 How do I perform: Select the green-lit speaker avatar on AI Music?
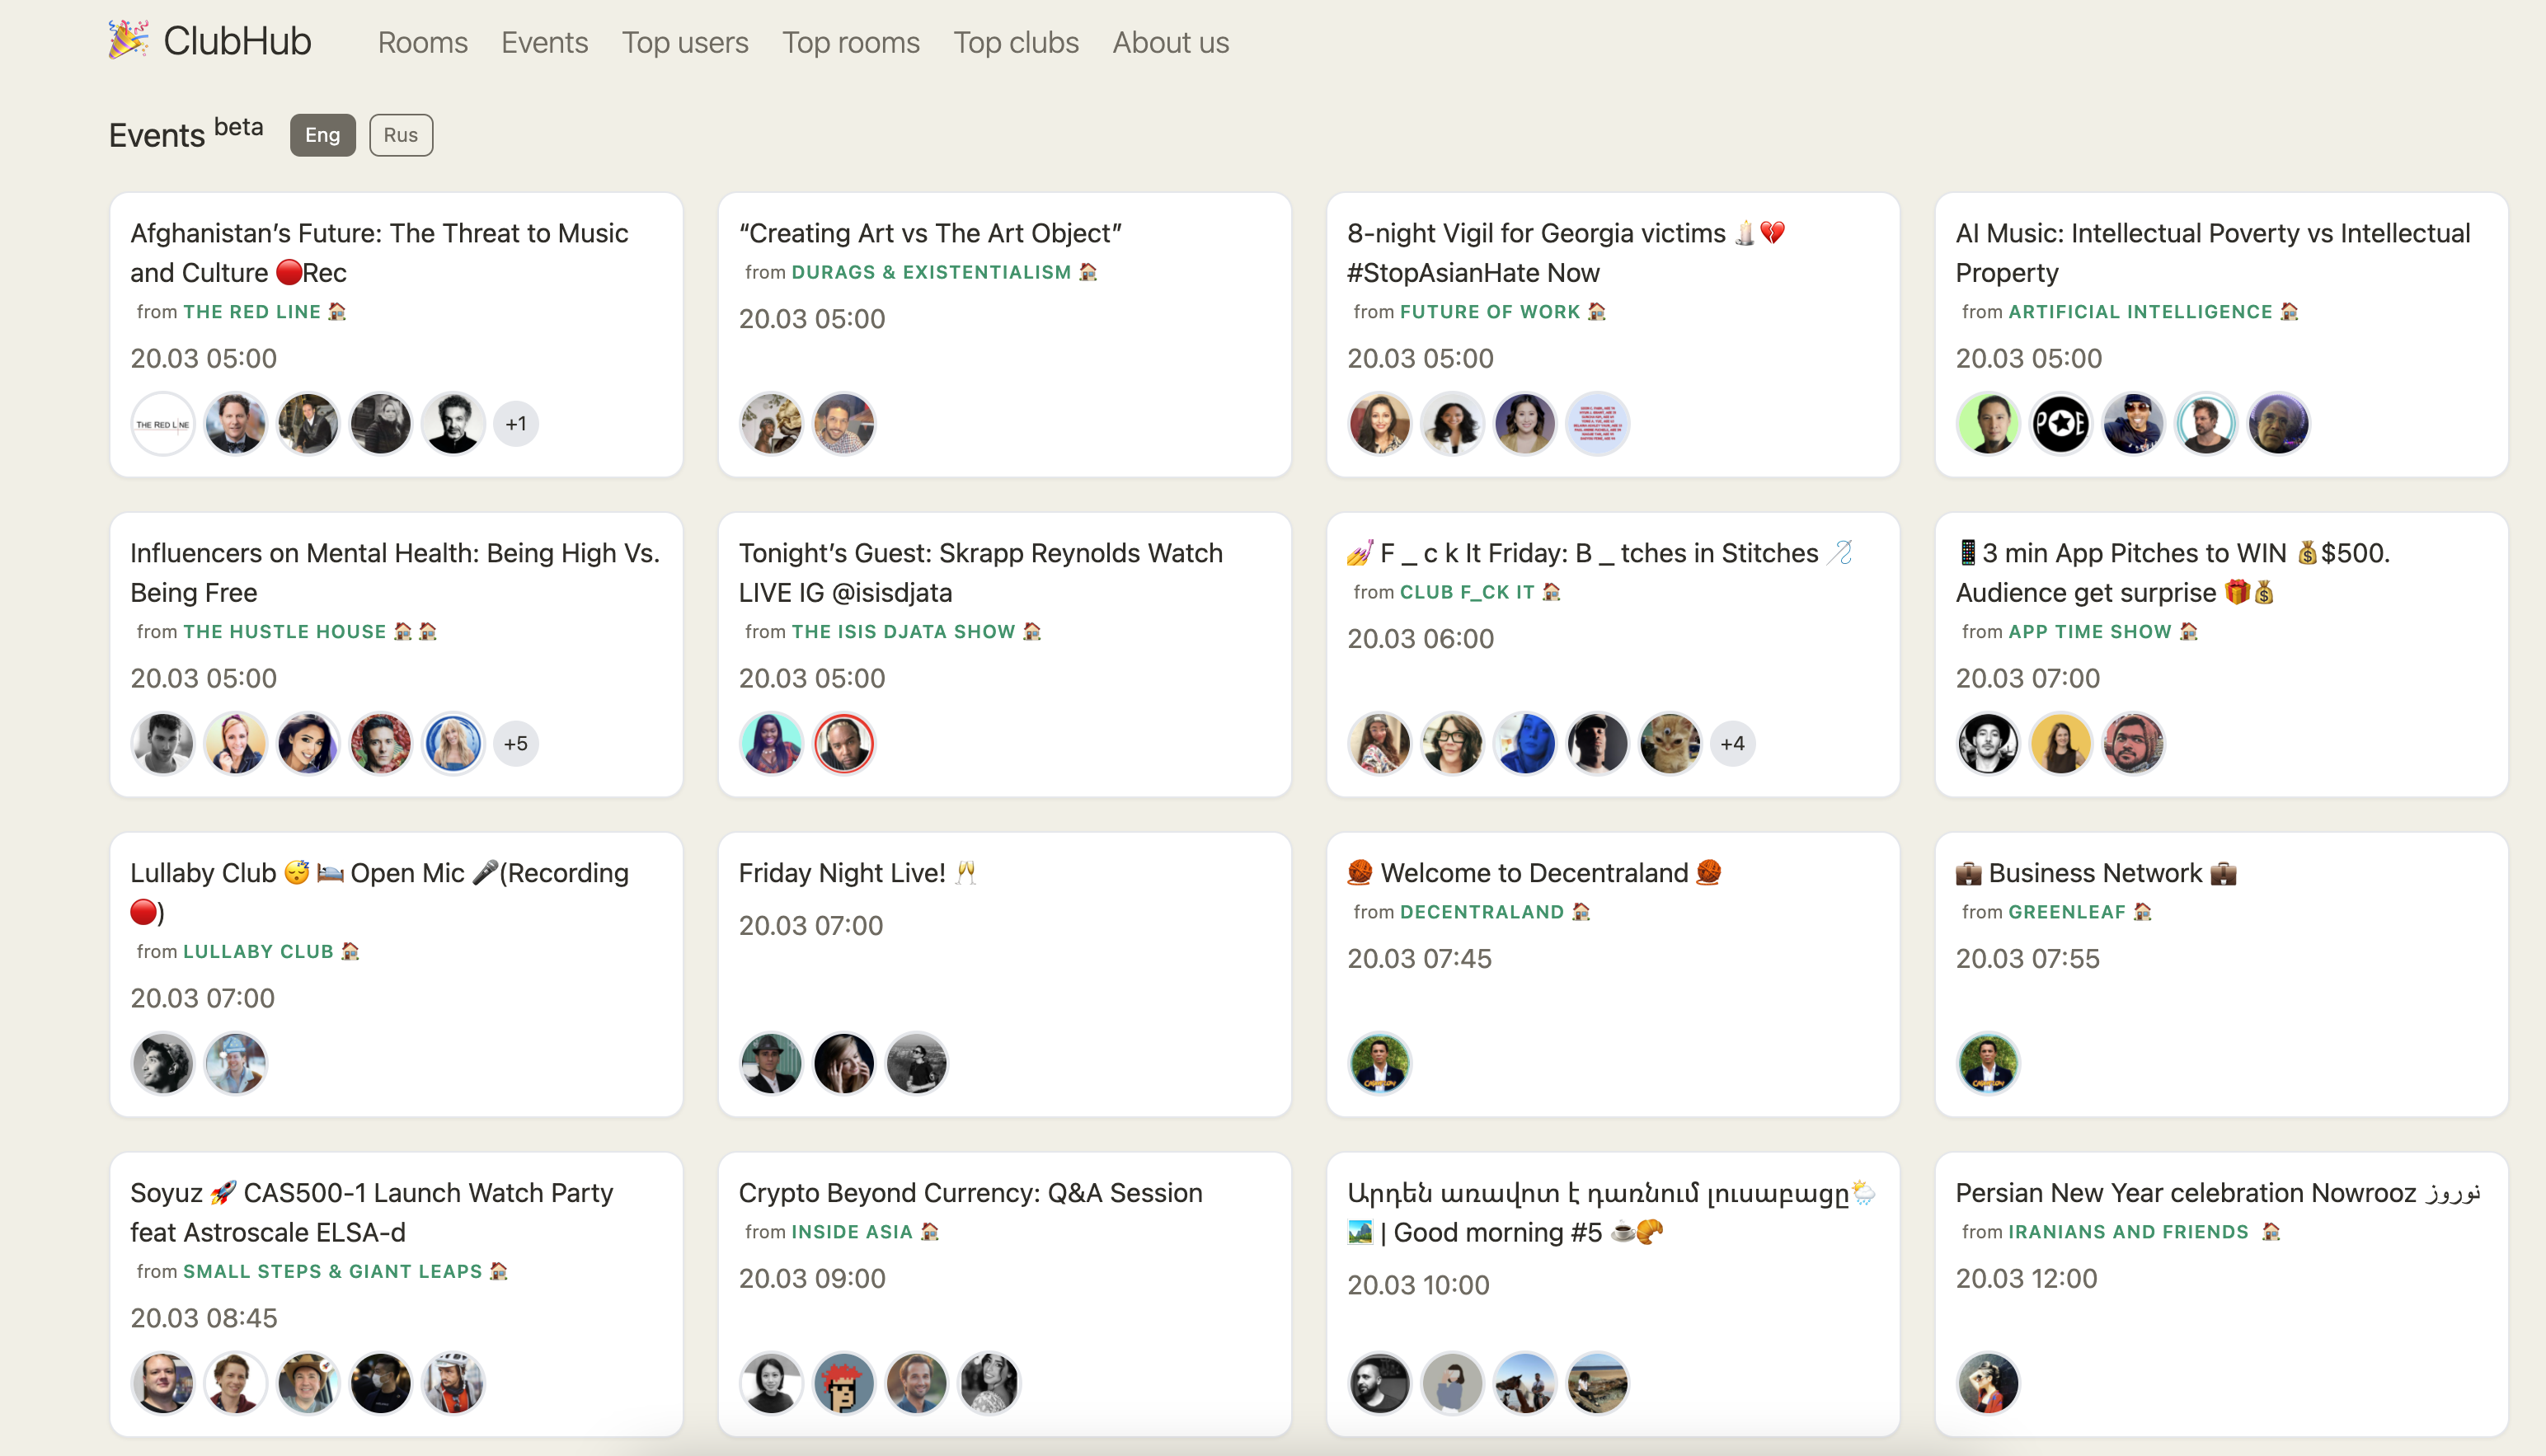[1988, 423]
